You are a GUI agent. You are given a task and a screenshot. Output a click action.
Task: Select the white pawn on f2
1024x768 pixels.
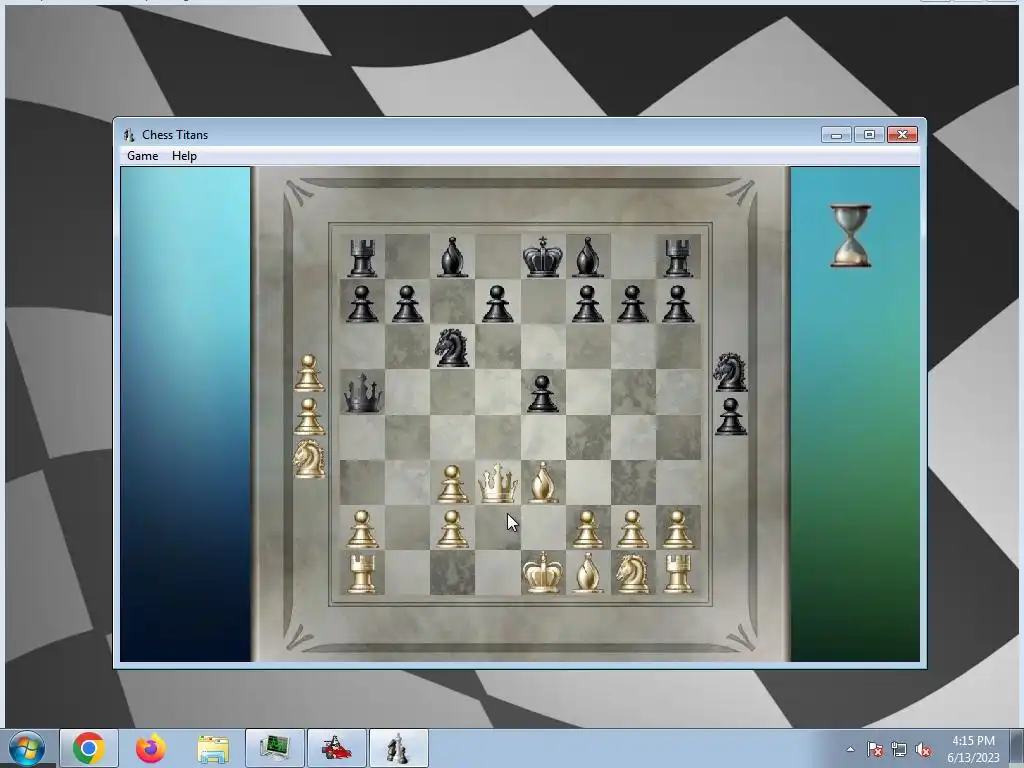pos(588,529)
